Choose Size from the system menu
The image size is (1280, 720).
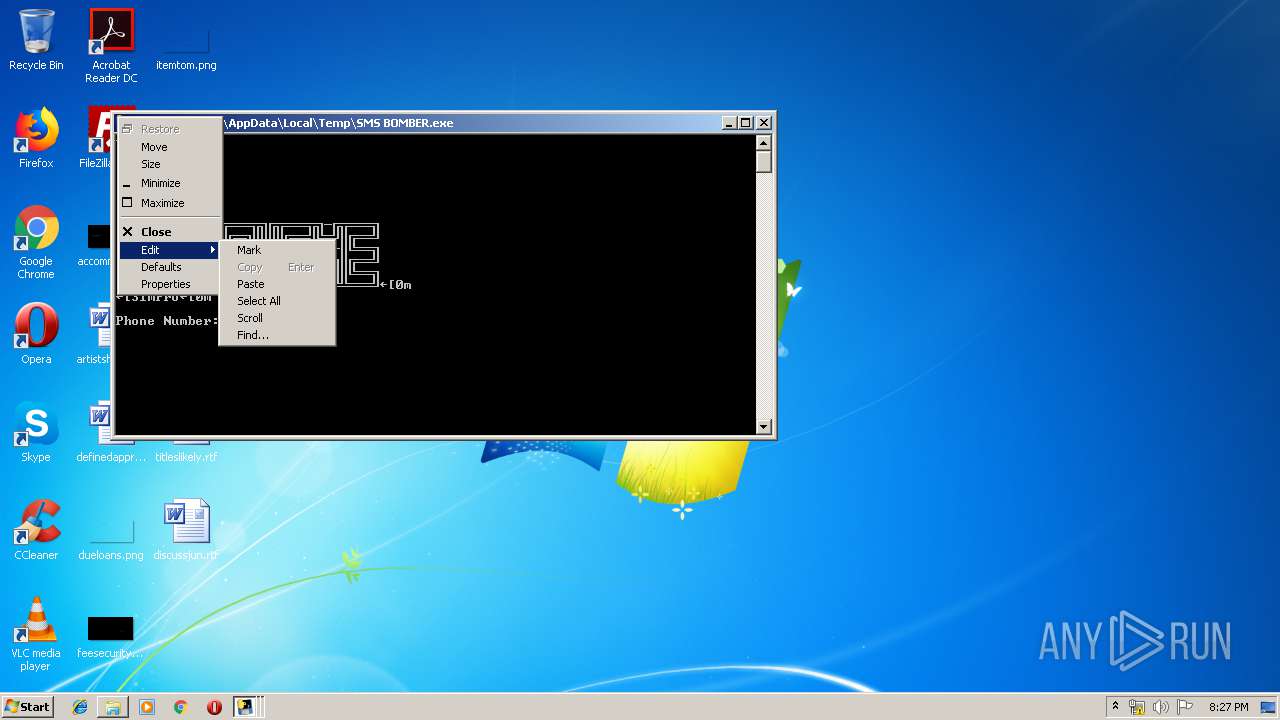(x=170, y=164)
